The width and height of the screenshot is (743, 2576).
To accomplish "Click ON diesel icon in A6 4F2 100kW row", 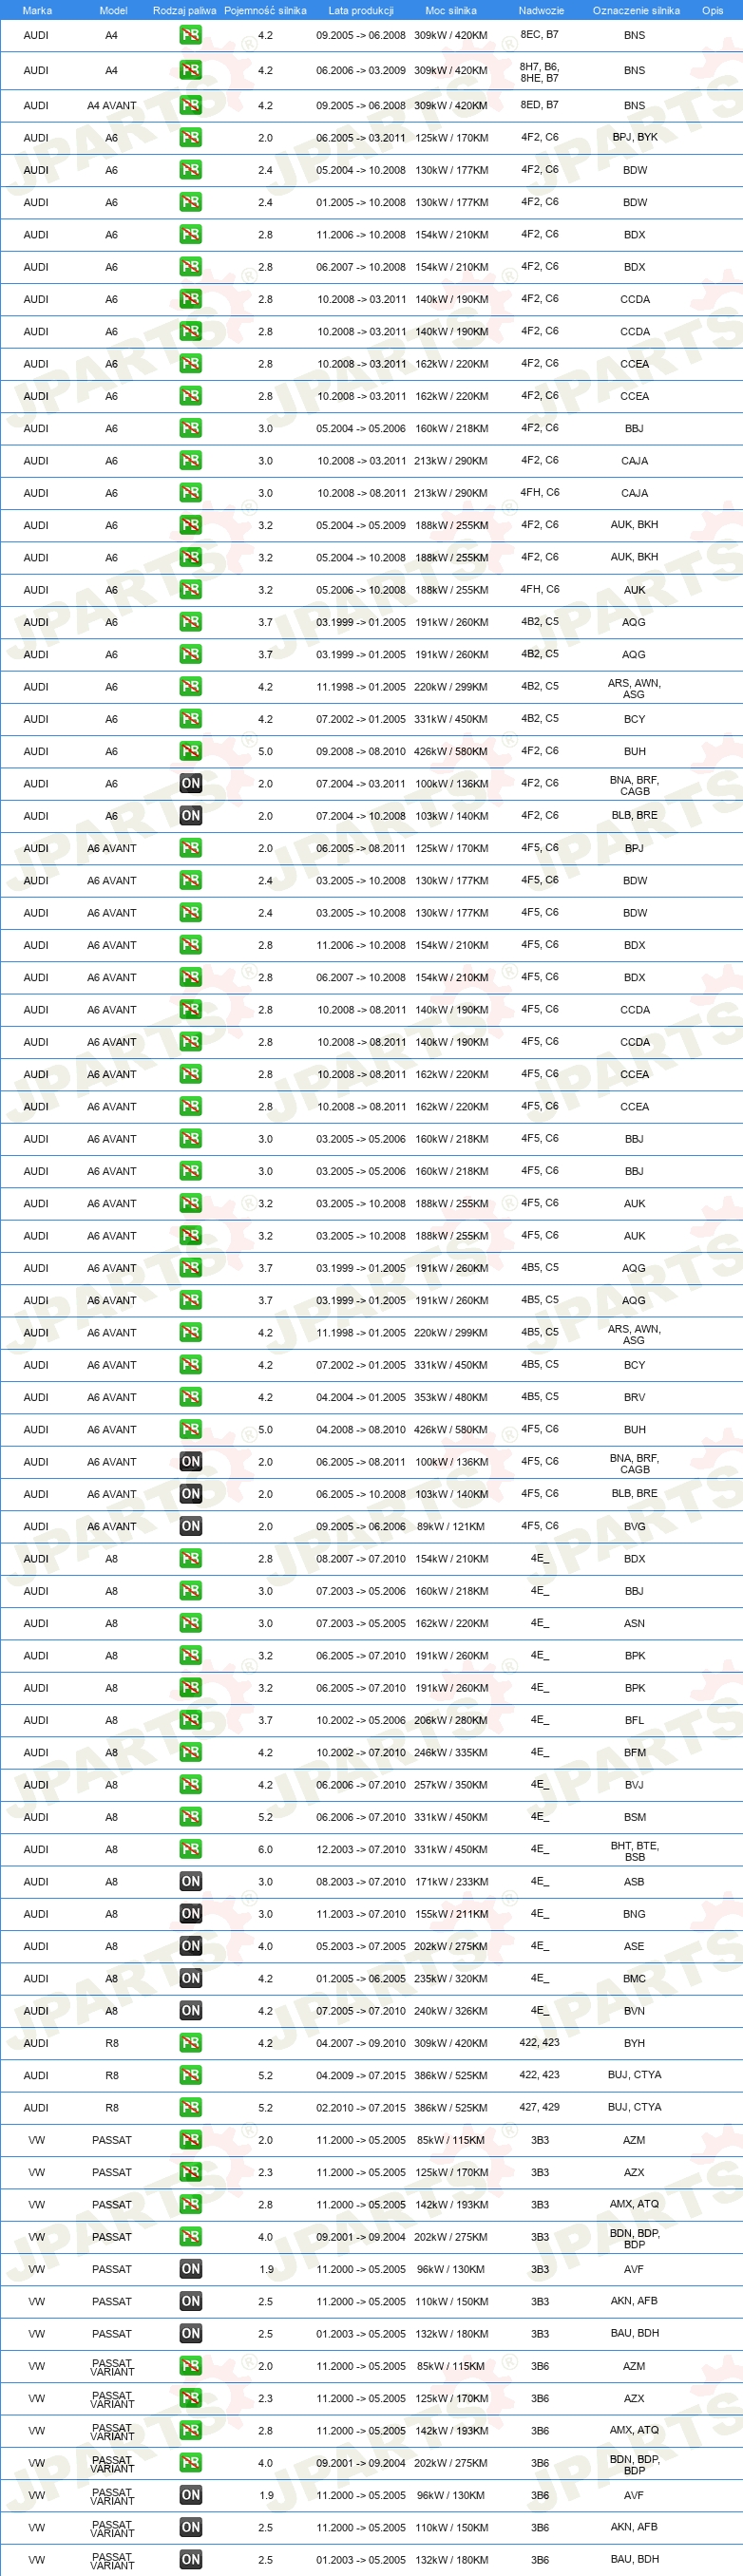I will point(190,783).
